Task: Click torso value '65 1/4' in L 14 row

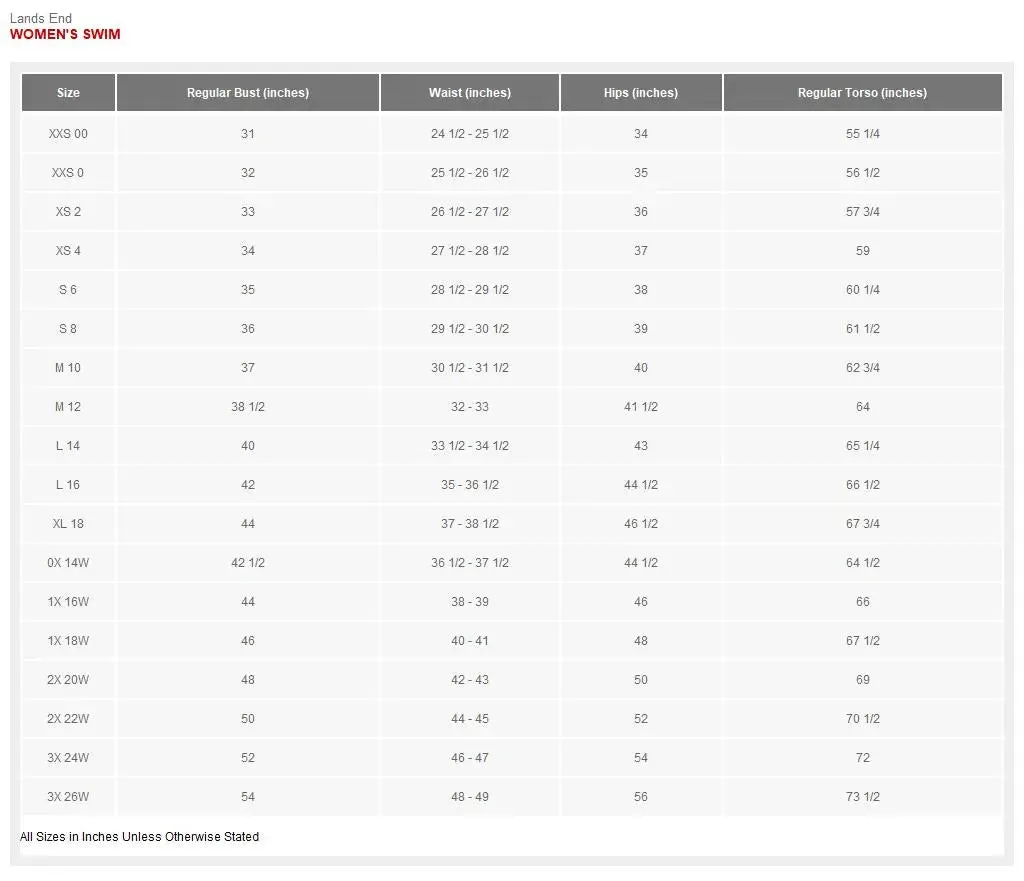Action: [862, 445]
